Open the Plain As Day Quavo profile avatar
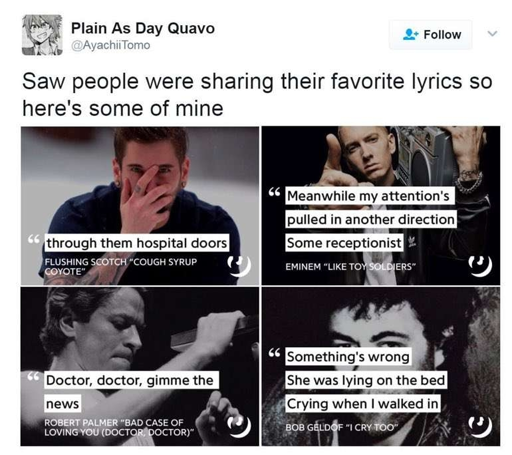 point(42,35)
